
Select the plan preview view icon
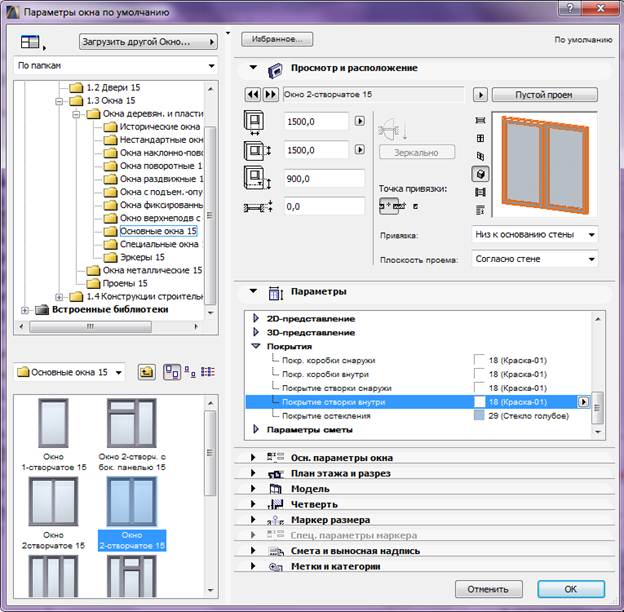pos(480,120)
